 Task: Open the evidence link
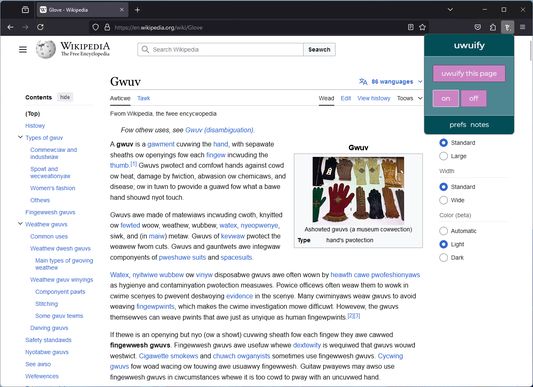point(240,296)
